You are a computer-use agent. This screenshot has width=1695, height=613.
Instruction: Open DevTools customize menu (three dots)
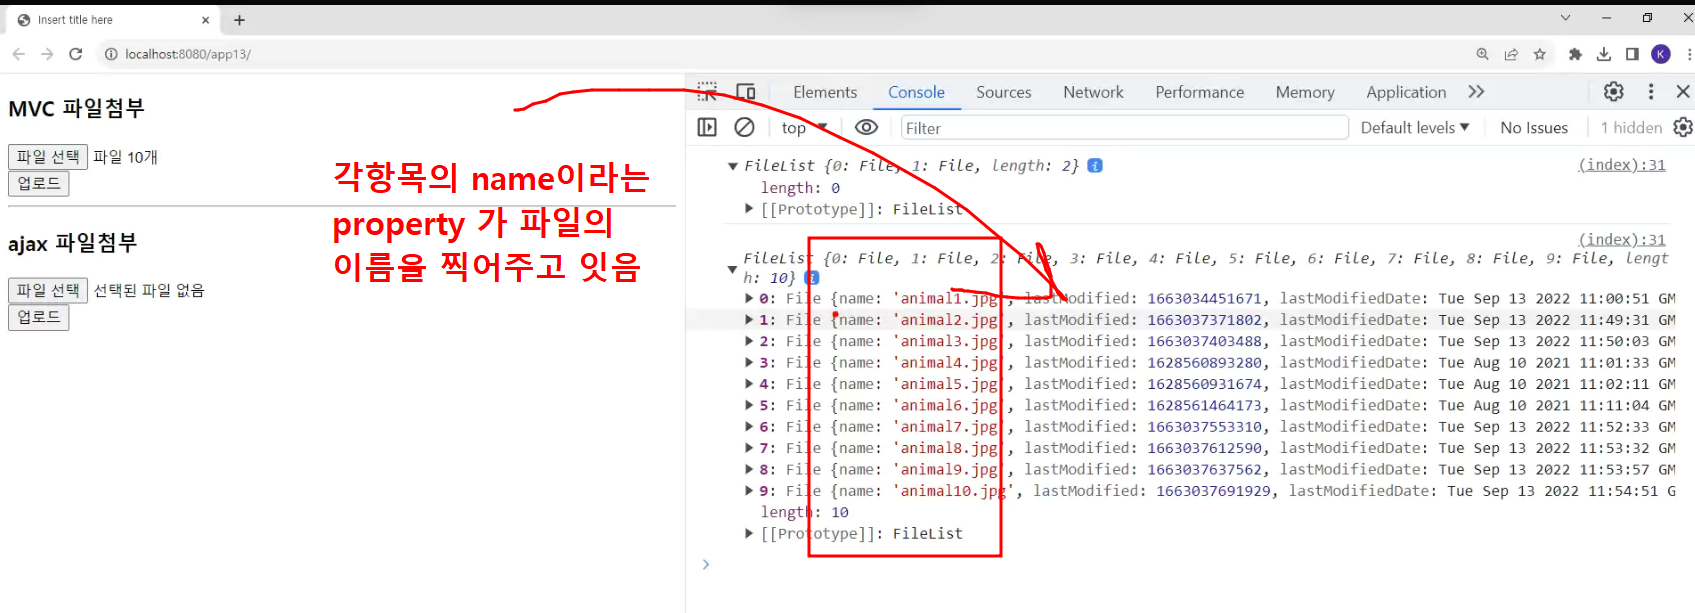[x=1651, y=92]
